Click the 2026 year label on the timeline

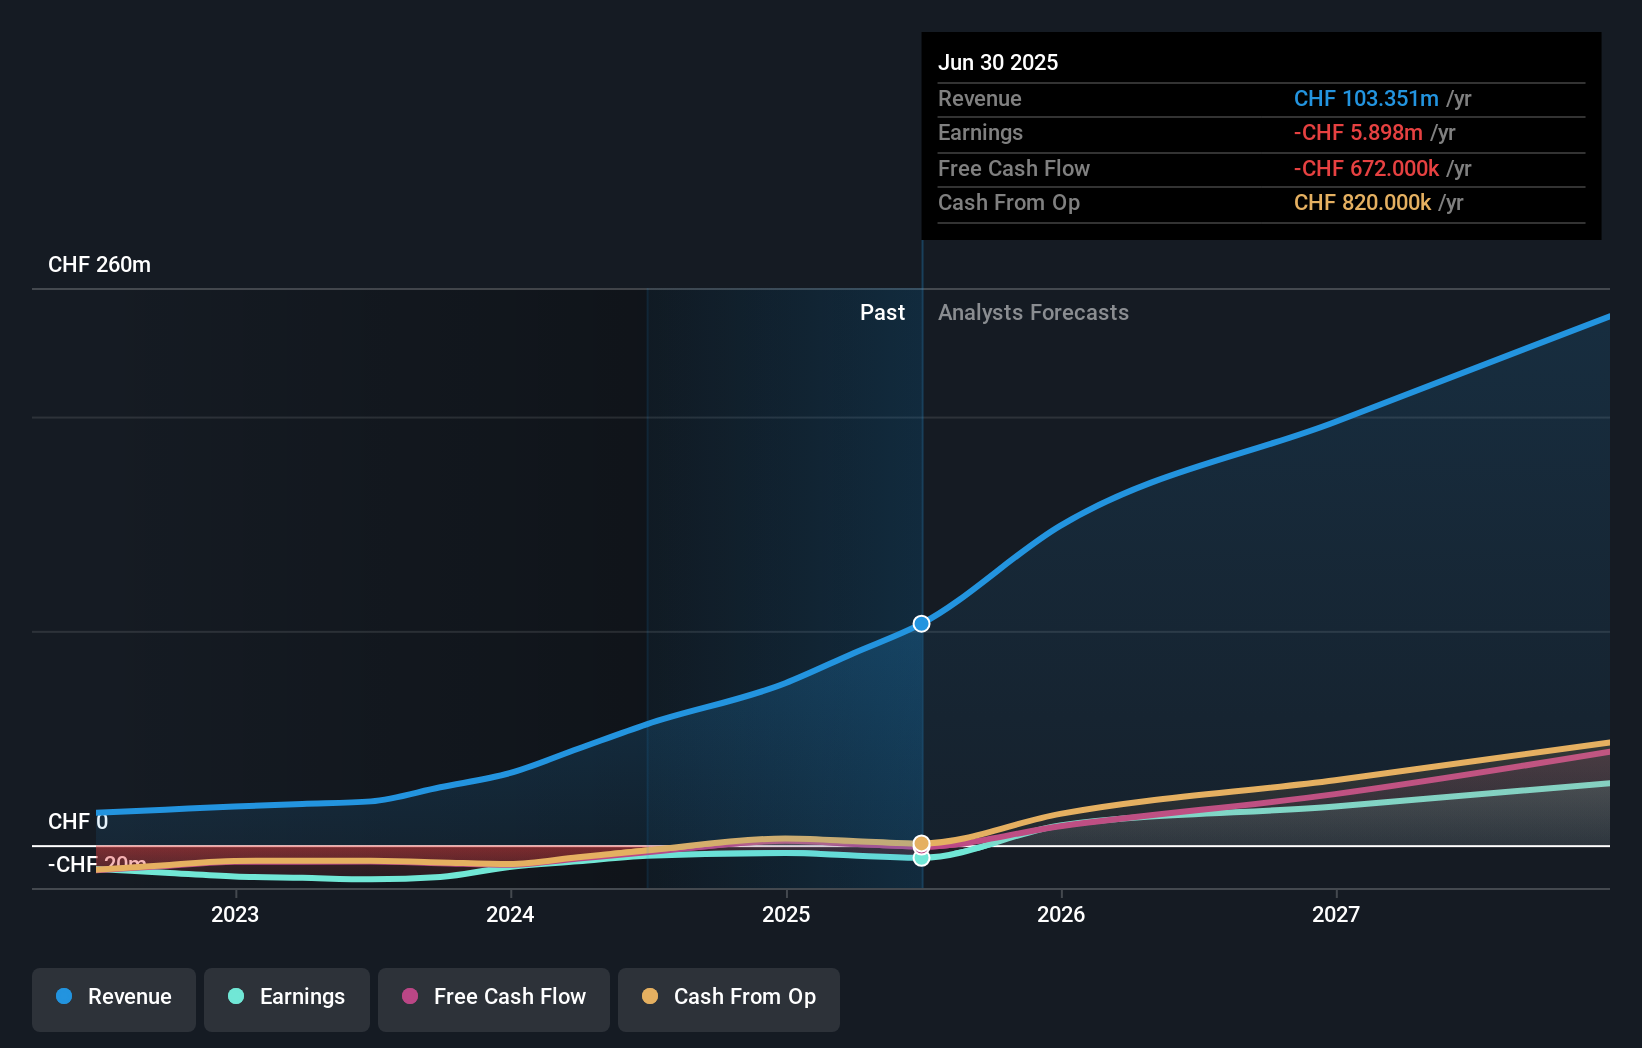[x=1062, y=914]
